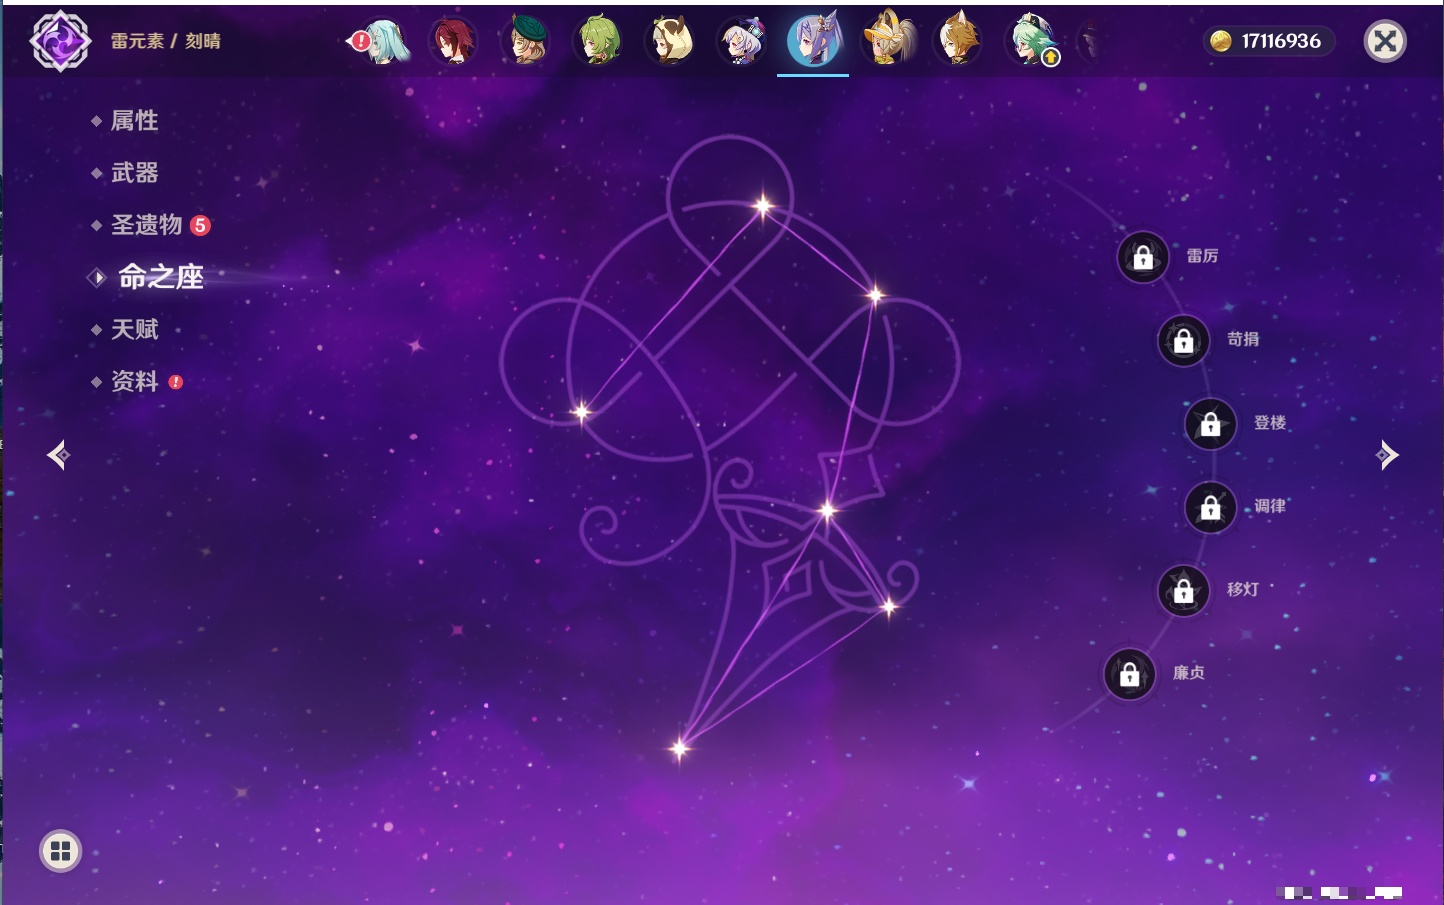Image resolution: width=1444 pixels, height=905 pixels.
Task: Select the green-haired character portrait
Action: pyautogui.click(x=598, y=41)
